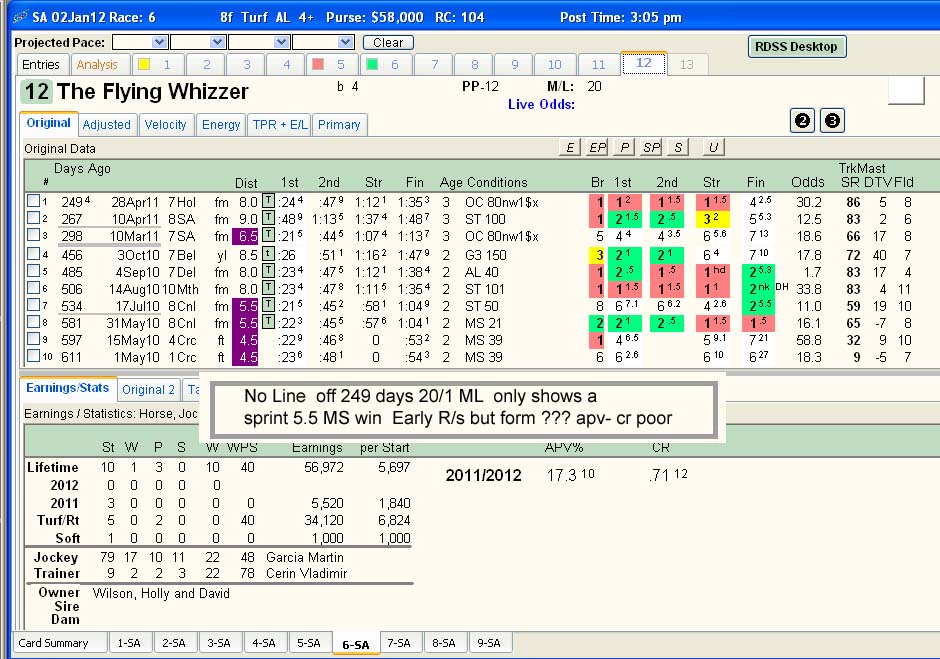Click the purple 6.5 distance cell
Viewport: 940px width, 659px height.
(246, 236)
